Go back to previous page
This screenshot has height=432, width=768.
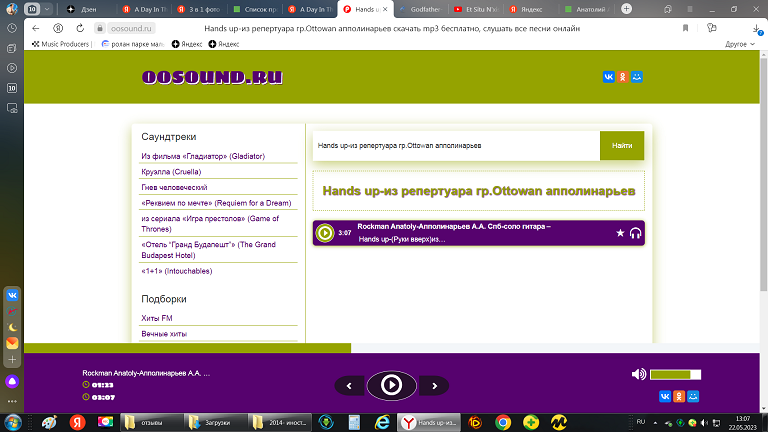pyautogui.click(x=35, y=28)
